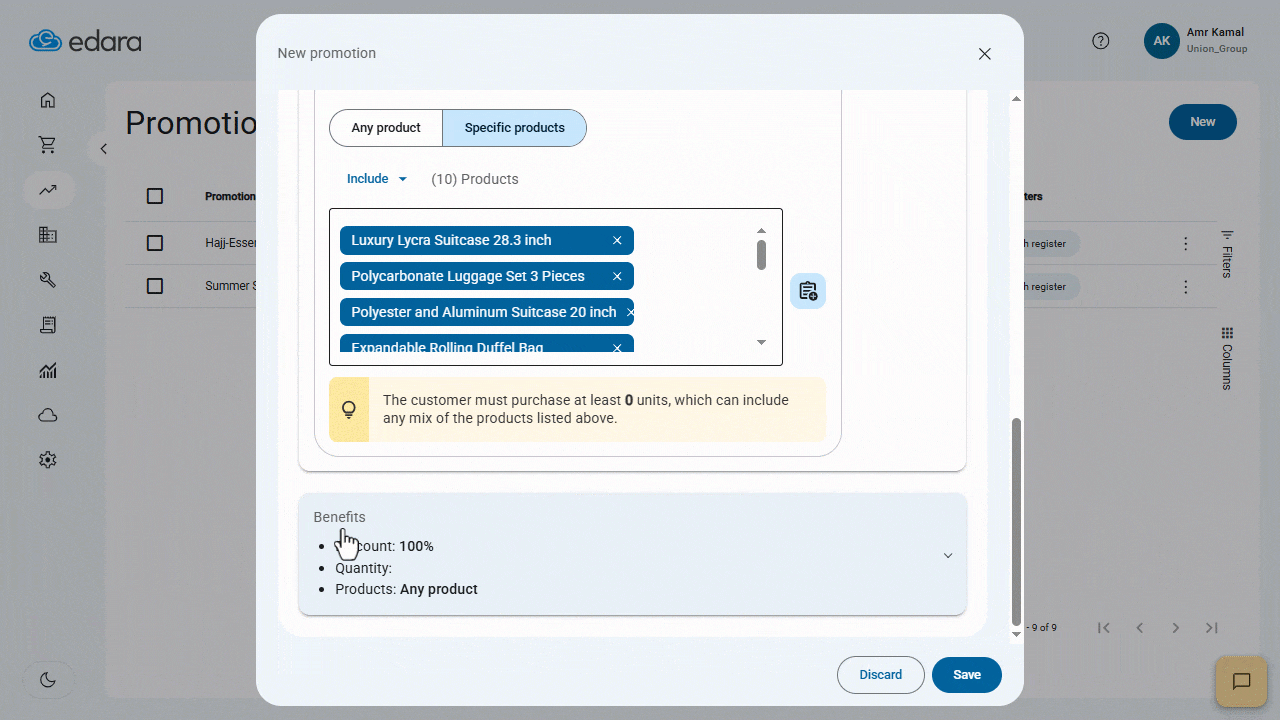The width and height of the screenshot is (1280, 720).
Task: Open the Home icon in sidebar
Action: click(x=47, y=100)
